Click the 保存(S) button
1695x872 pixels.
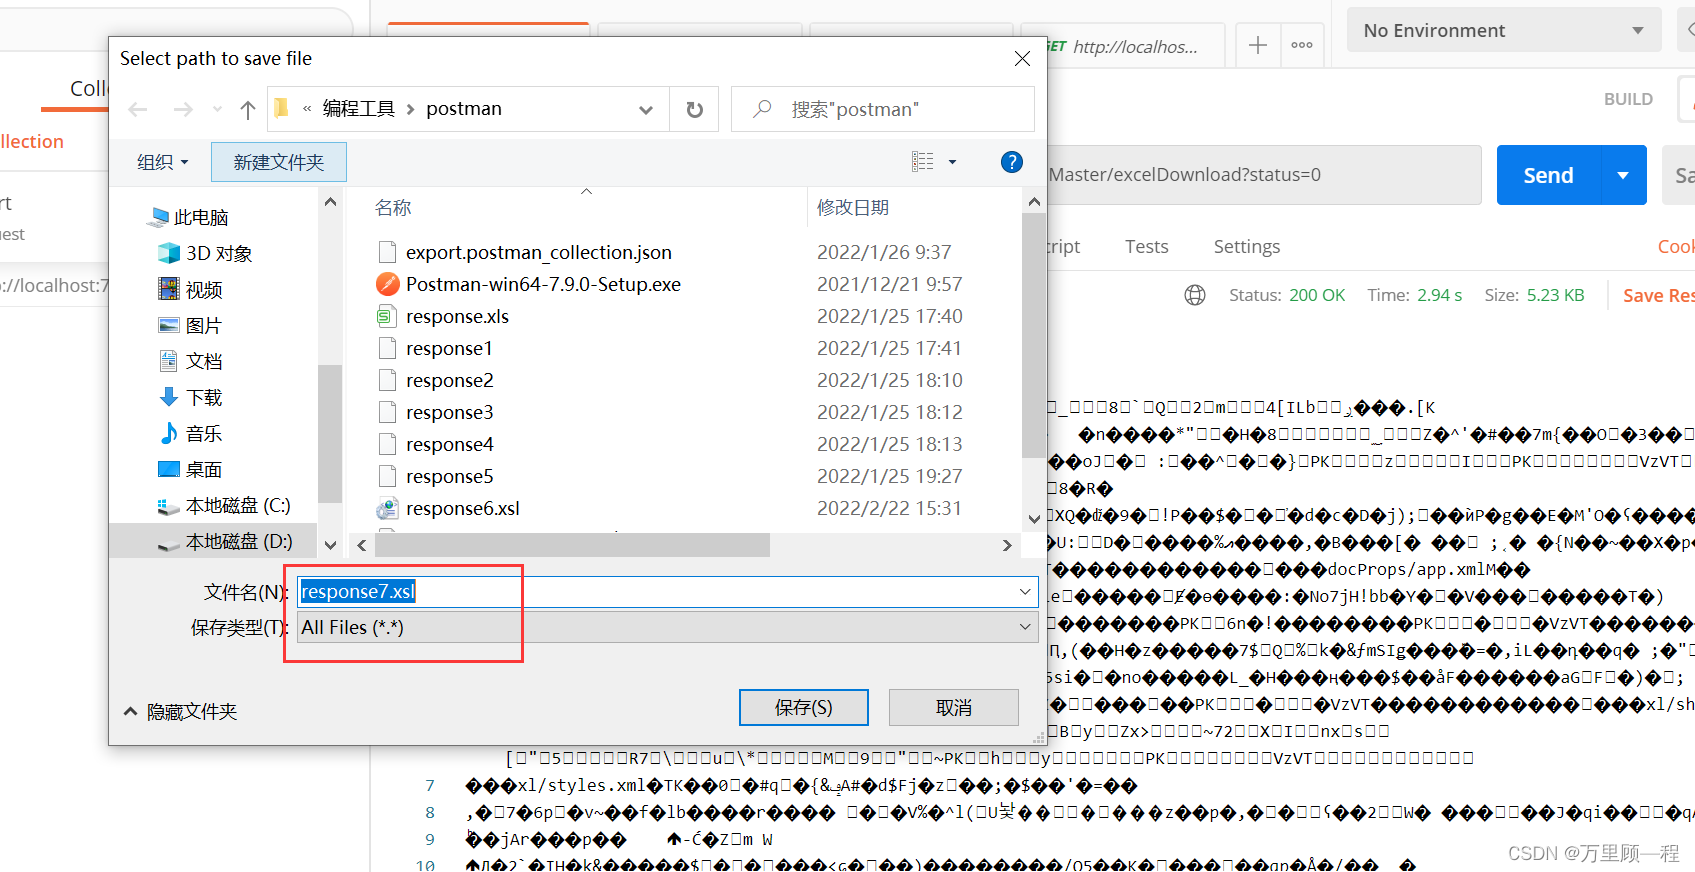coord(804,707)
